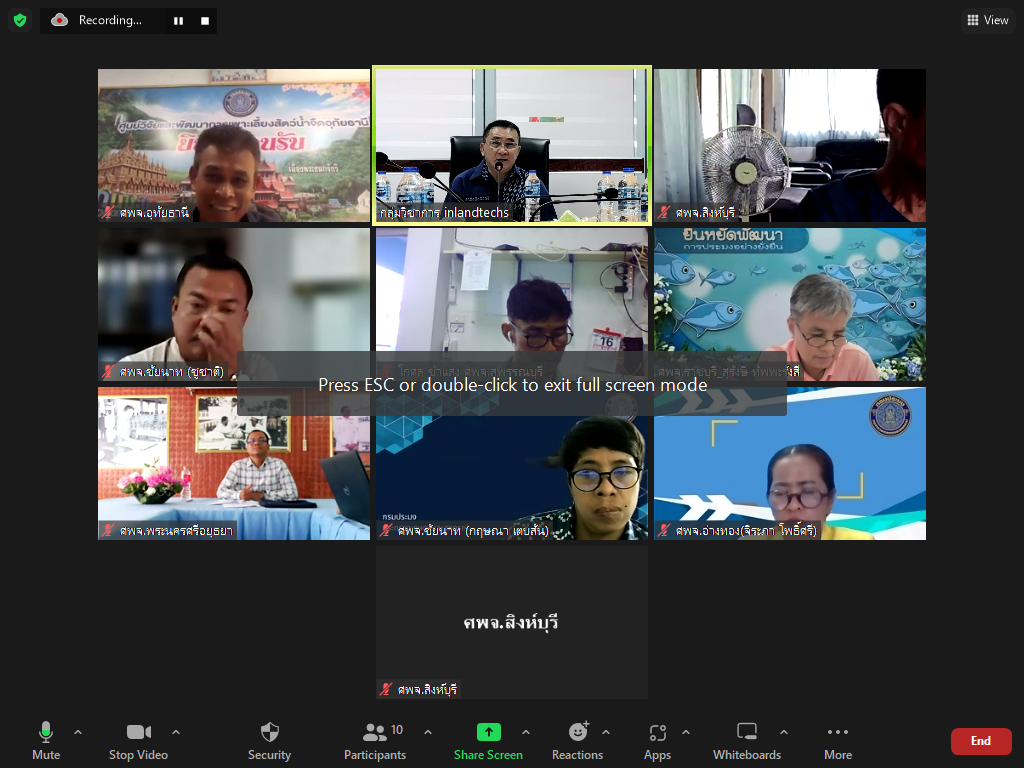Expand audio options chevron beside Mute
Image resolution: width=1024 pixels, height=768 pixels.
pos(78,732)
